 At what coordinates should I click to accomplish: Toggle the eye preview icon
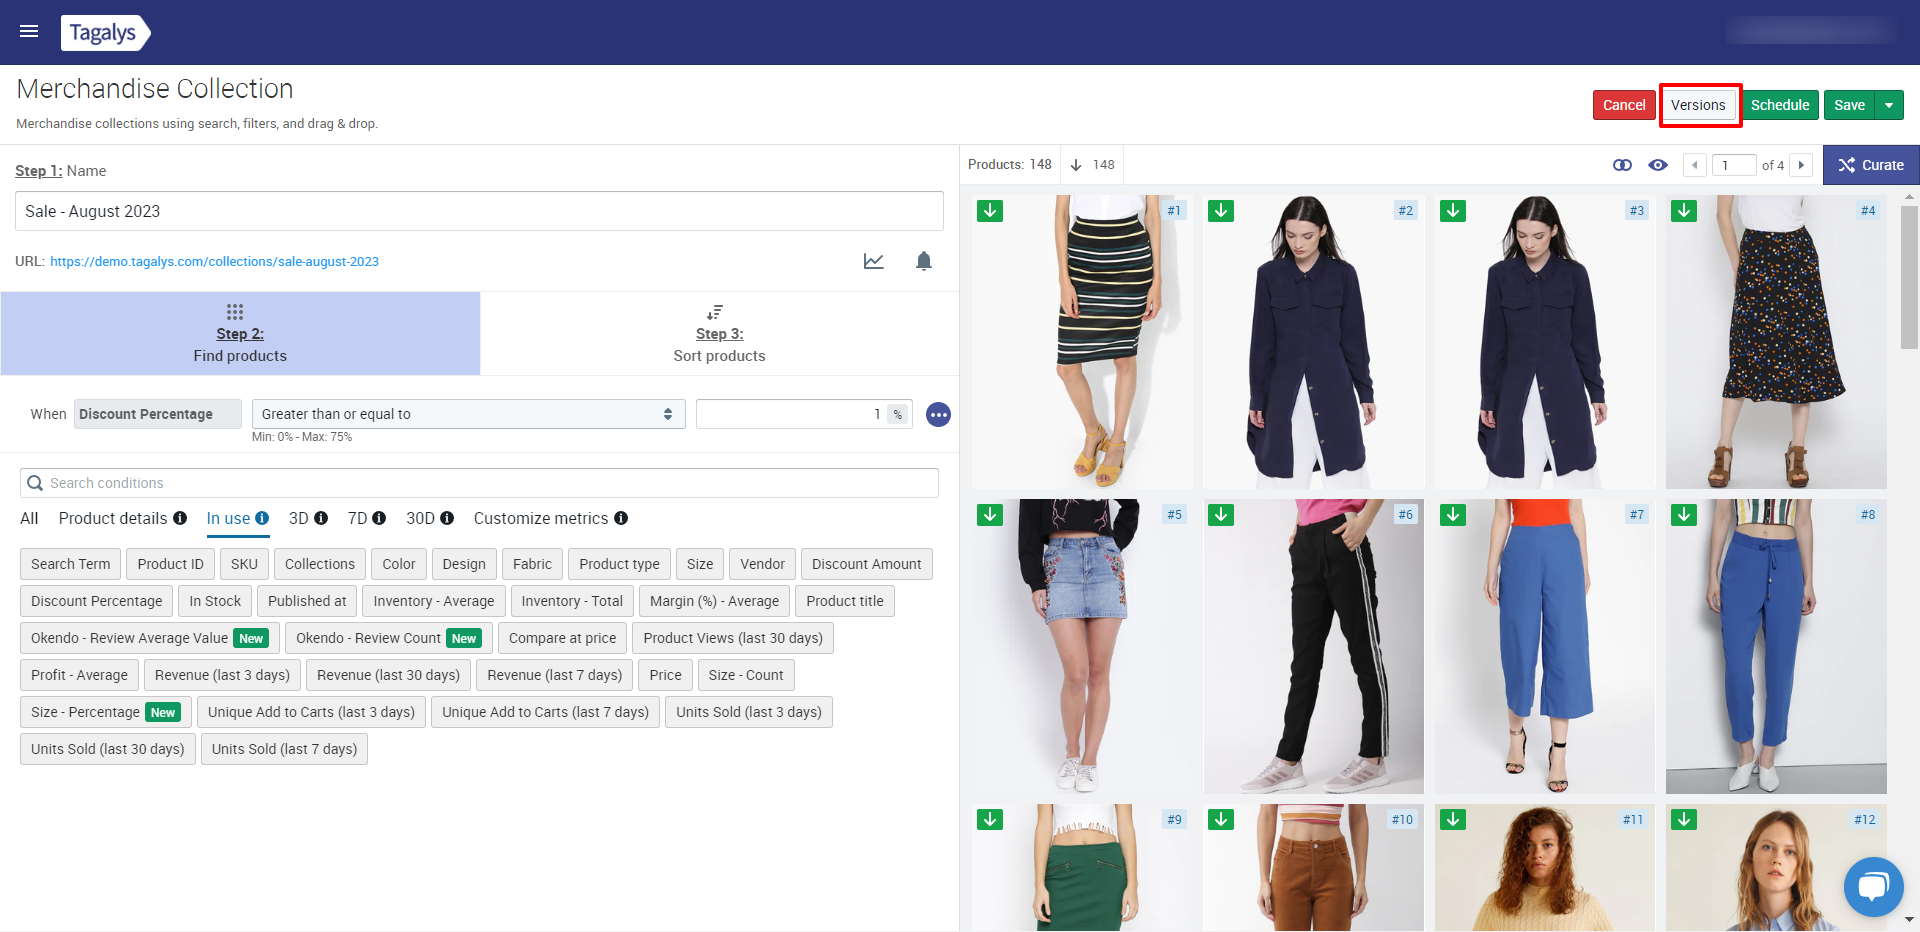(x=1658, y=165)
